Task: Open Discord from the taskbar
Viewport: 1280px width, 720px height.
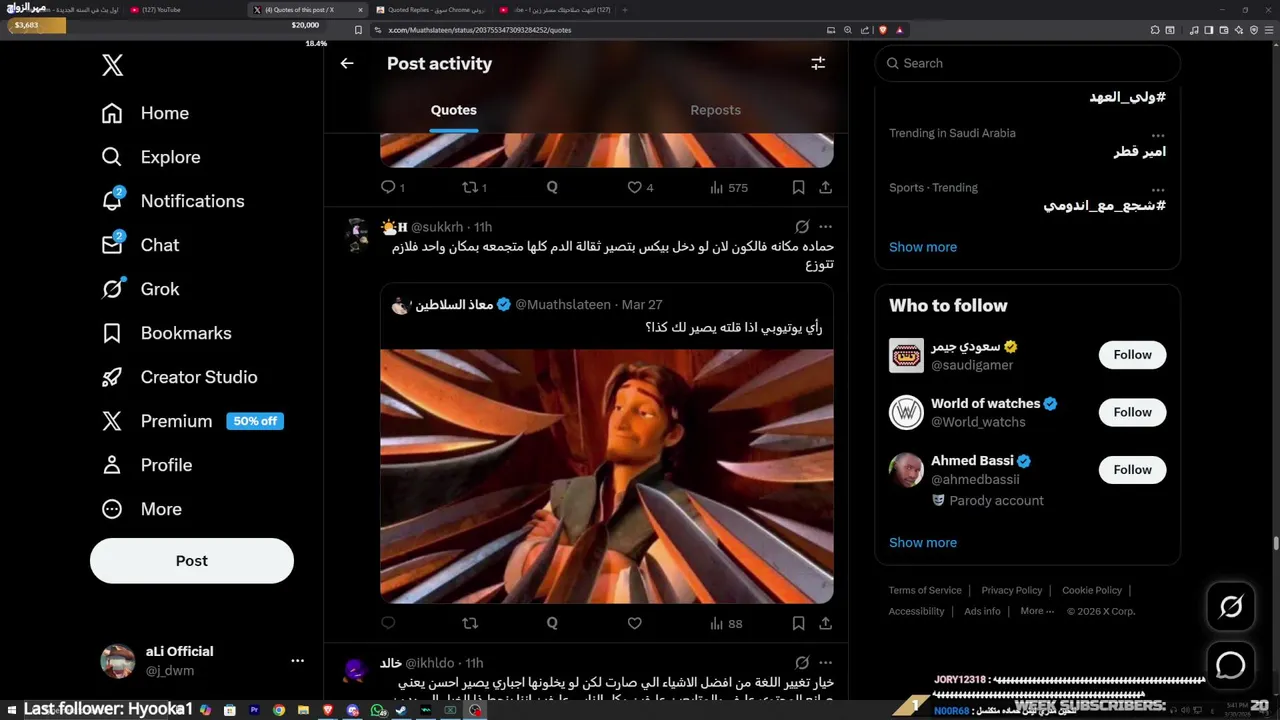Action: coord(352,710)
